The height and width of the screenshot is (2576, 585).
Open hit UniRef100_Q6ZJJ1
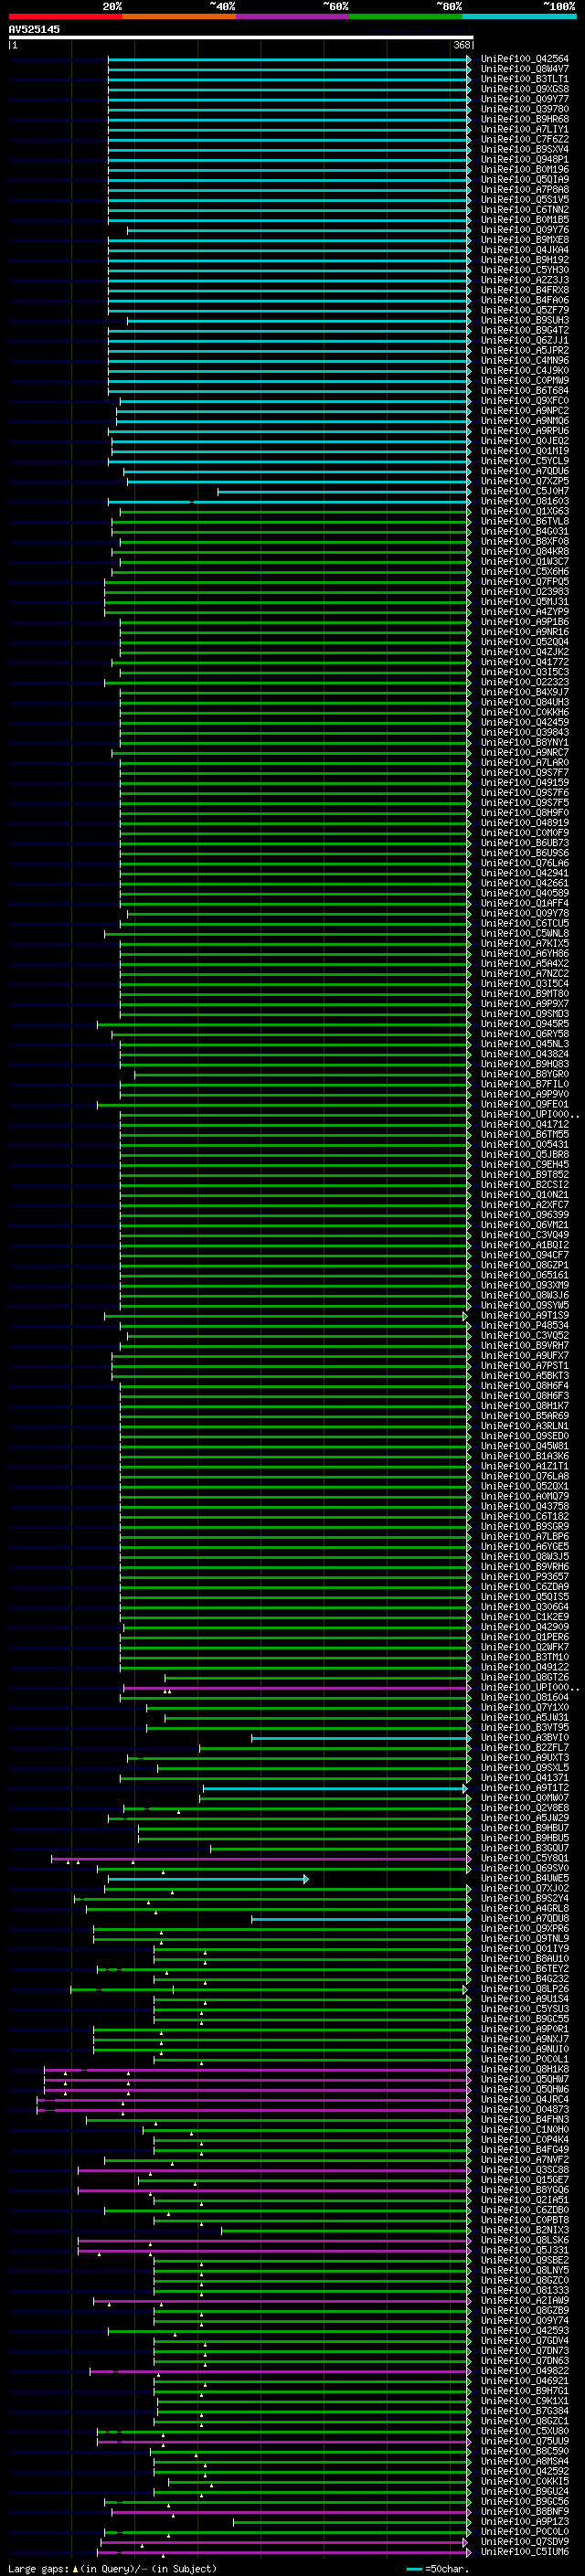[x=524, y=340]
